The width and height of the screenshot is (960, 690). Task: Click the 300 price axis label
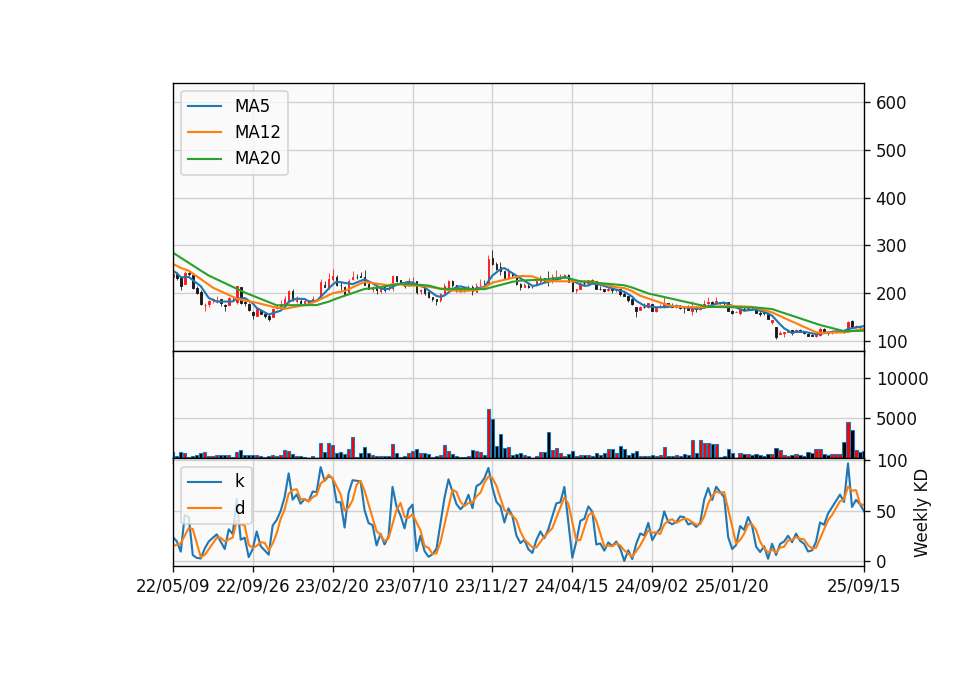click(891, 246)
